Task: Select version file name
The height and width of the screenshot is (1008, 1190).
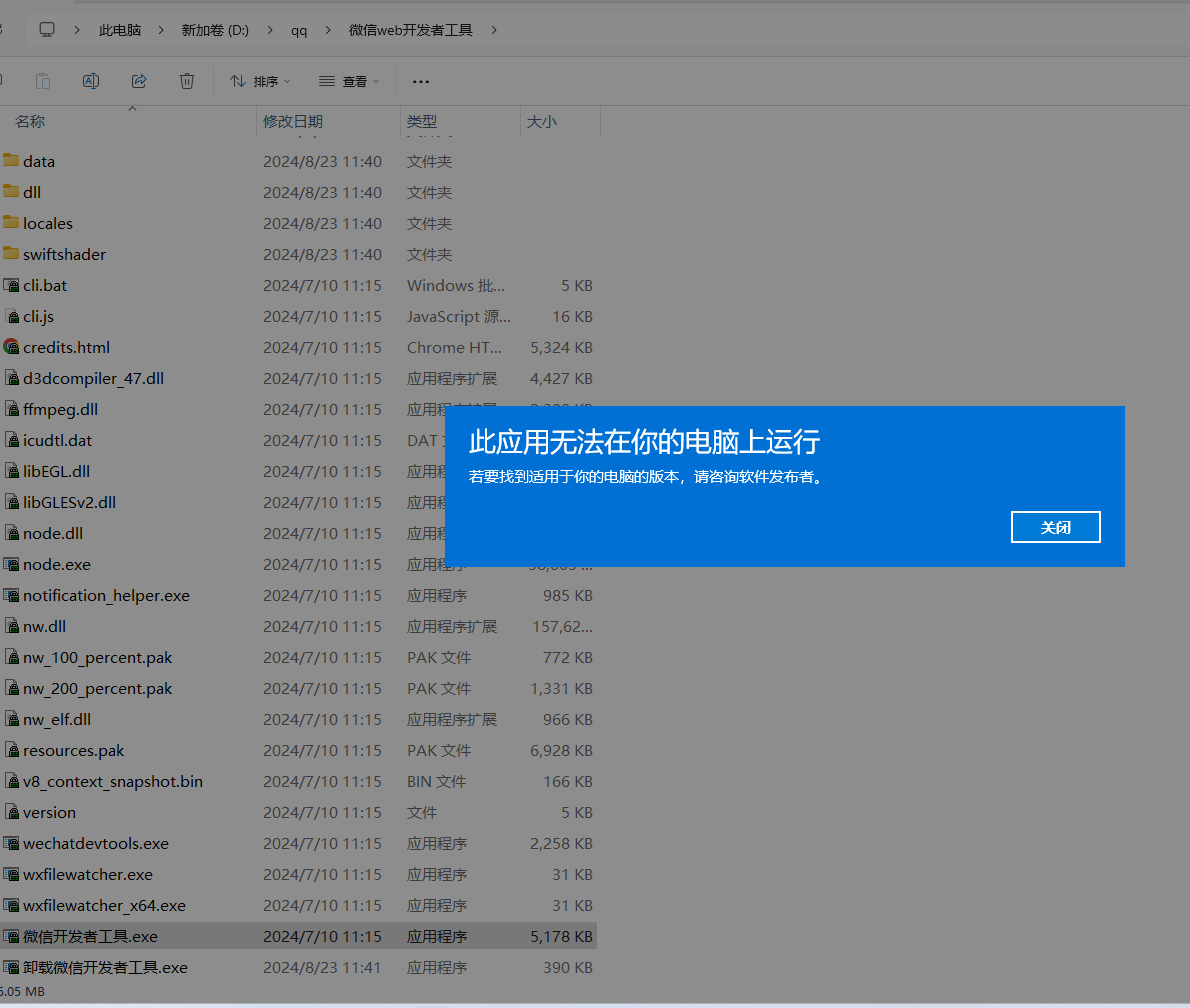Action: (x=49, y=813)
